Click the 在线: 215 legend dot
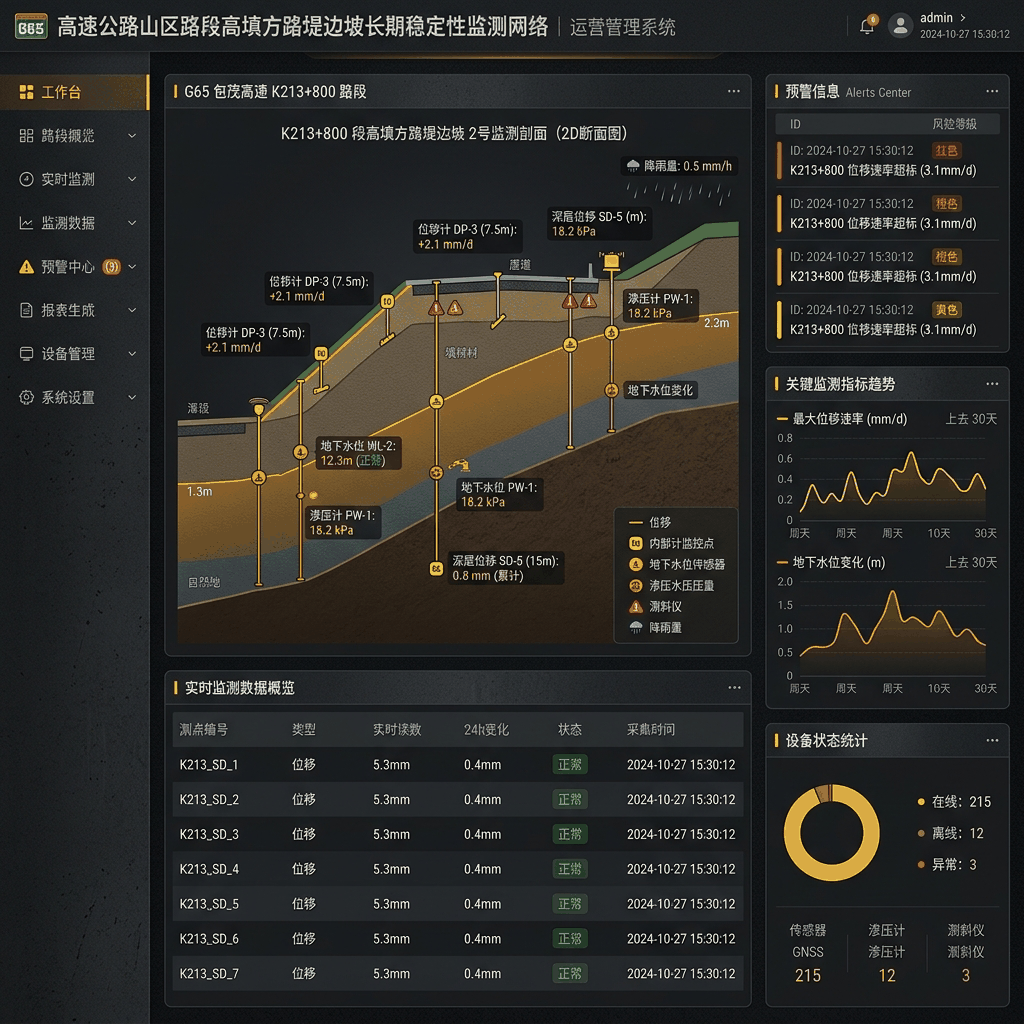The height and width of the screenshot is (1024, 1024). pos(921,802)
